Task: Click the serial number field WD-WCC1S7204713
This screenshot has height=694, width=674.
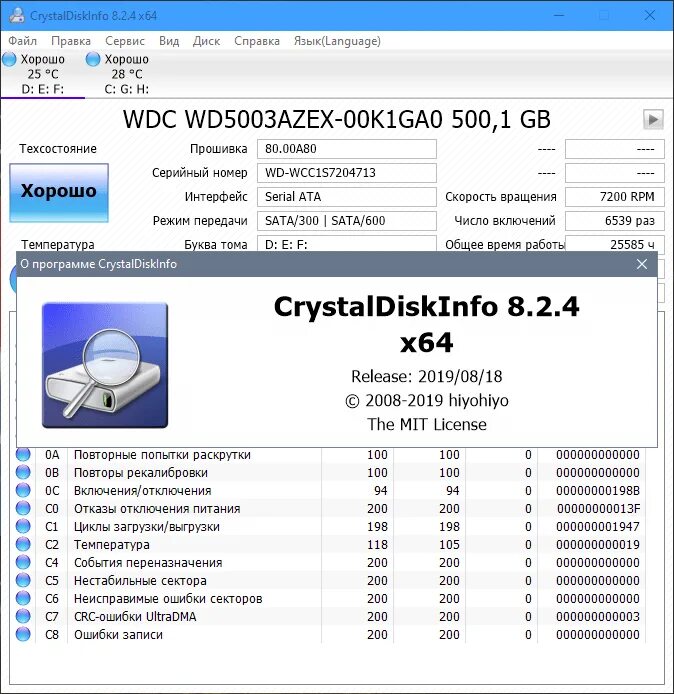Action: [x=347, y=173]
